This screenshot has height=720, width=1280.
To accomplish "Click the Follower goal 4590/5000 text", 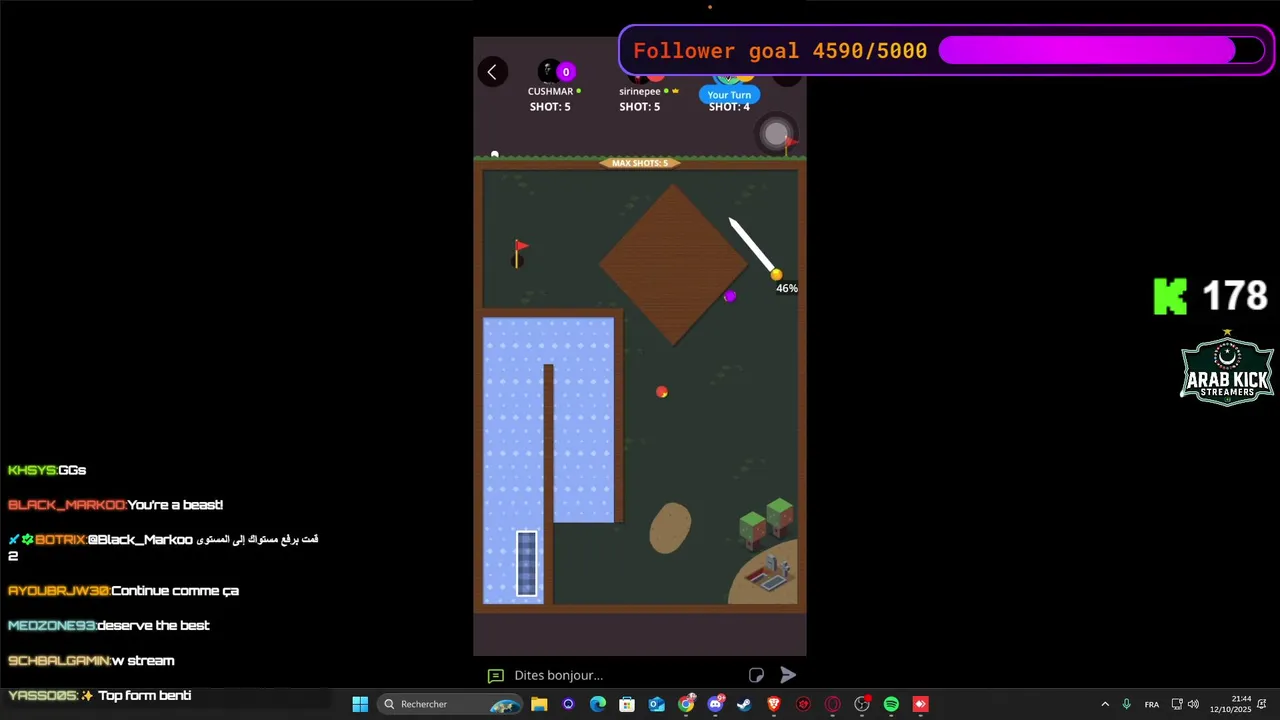I will click(x=780, y=51).
